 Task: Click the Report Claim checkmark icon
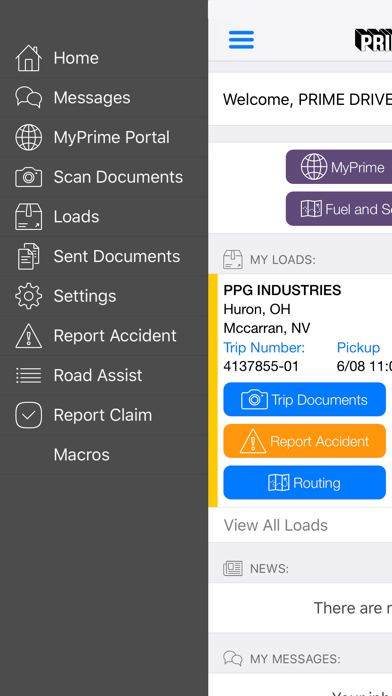(28, 415)
